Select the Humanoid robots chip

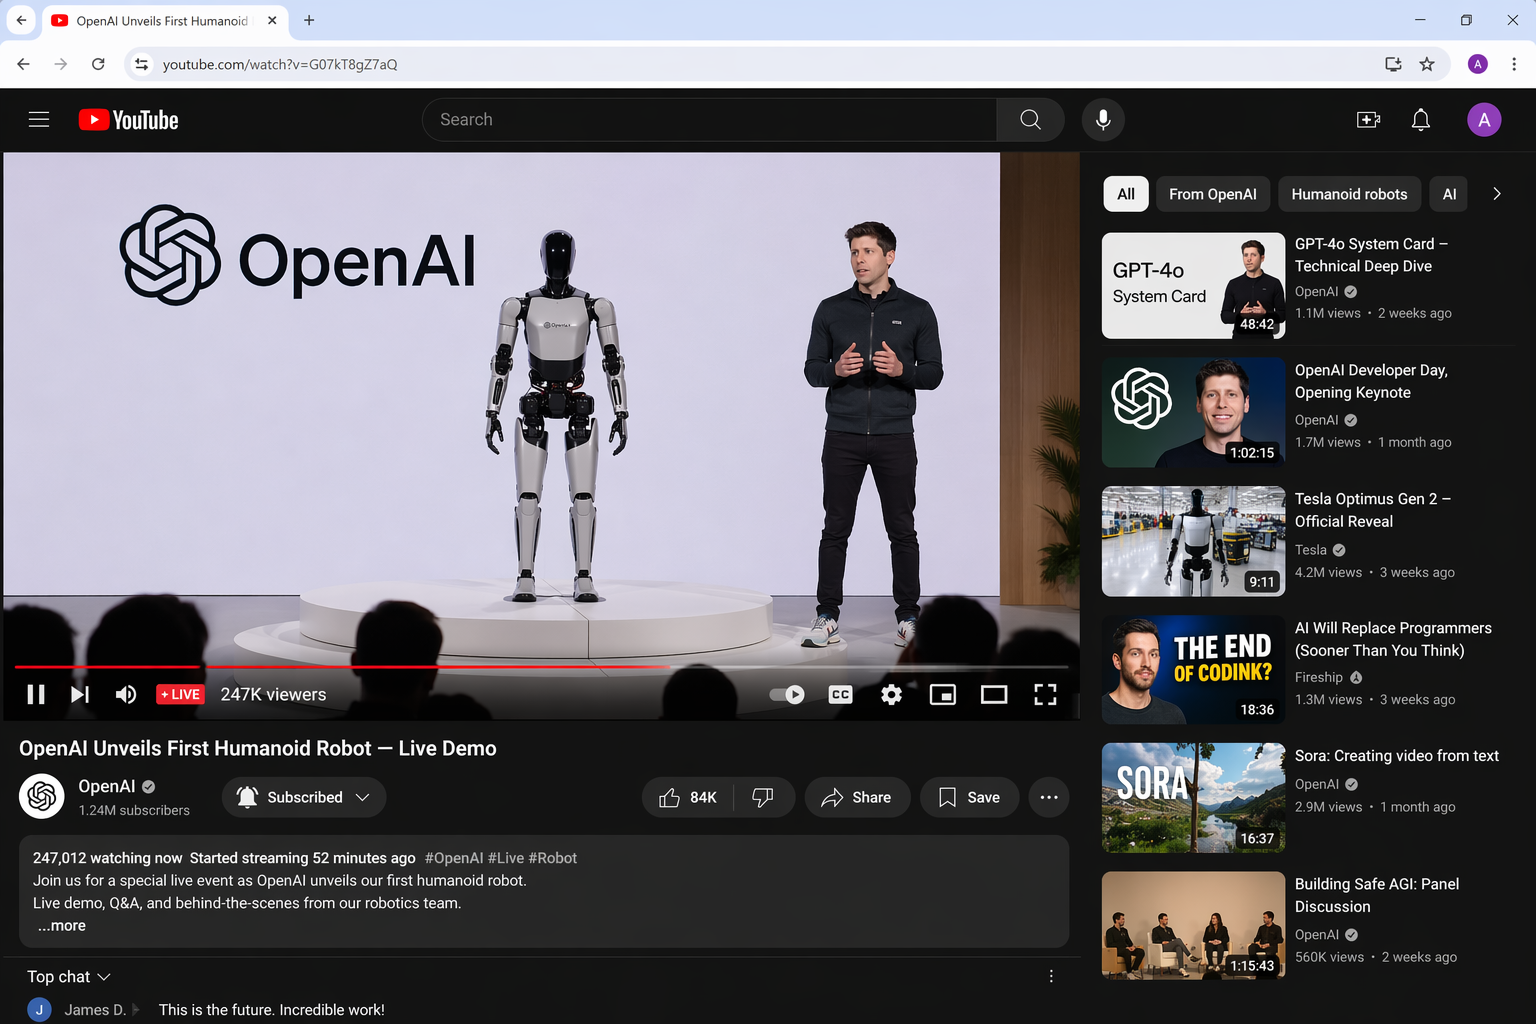pyautogui.click(x=1349, y=194)
